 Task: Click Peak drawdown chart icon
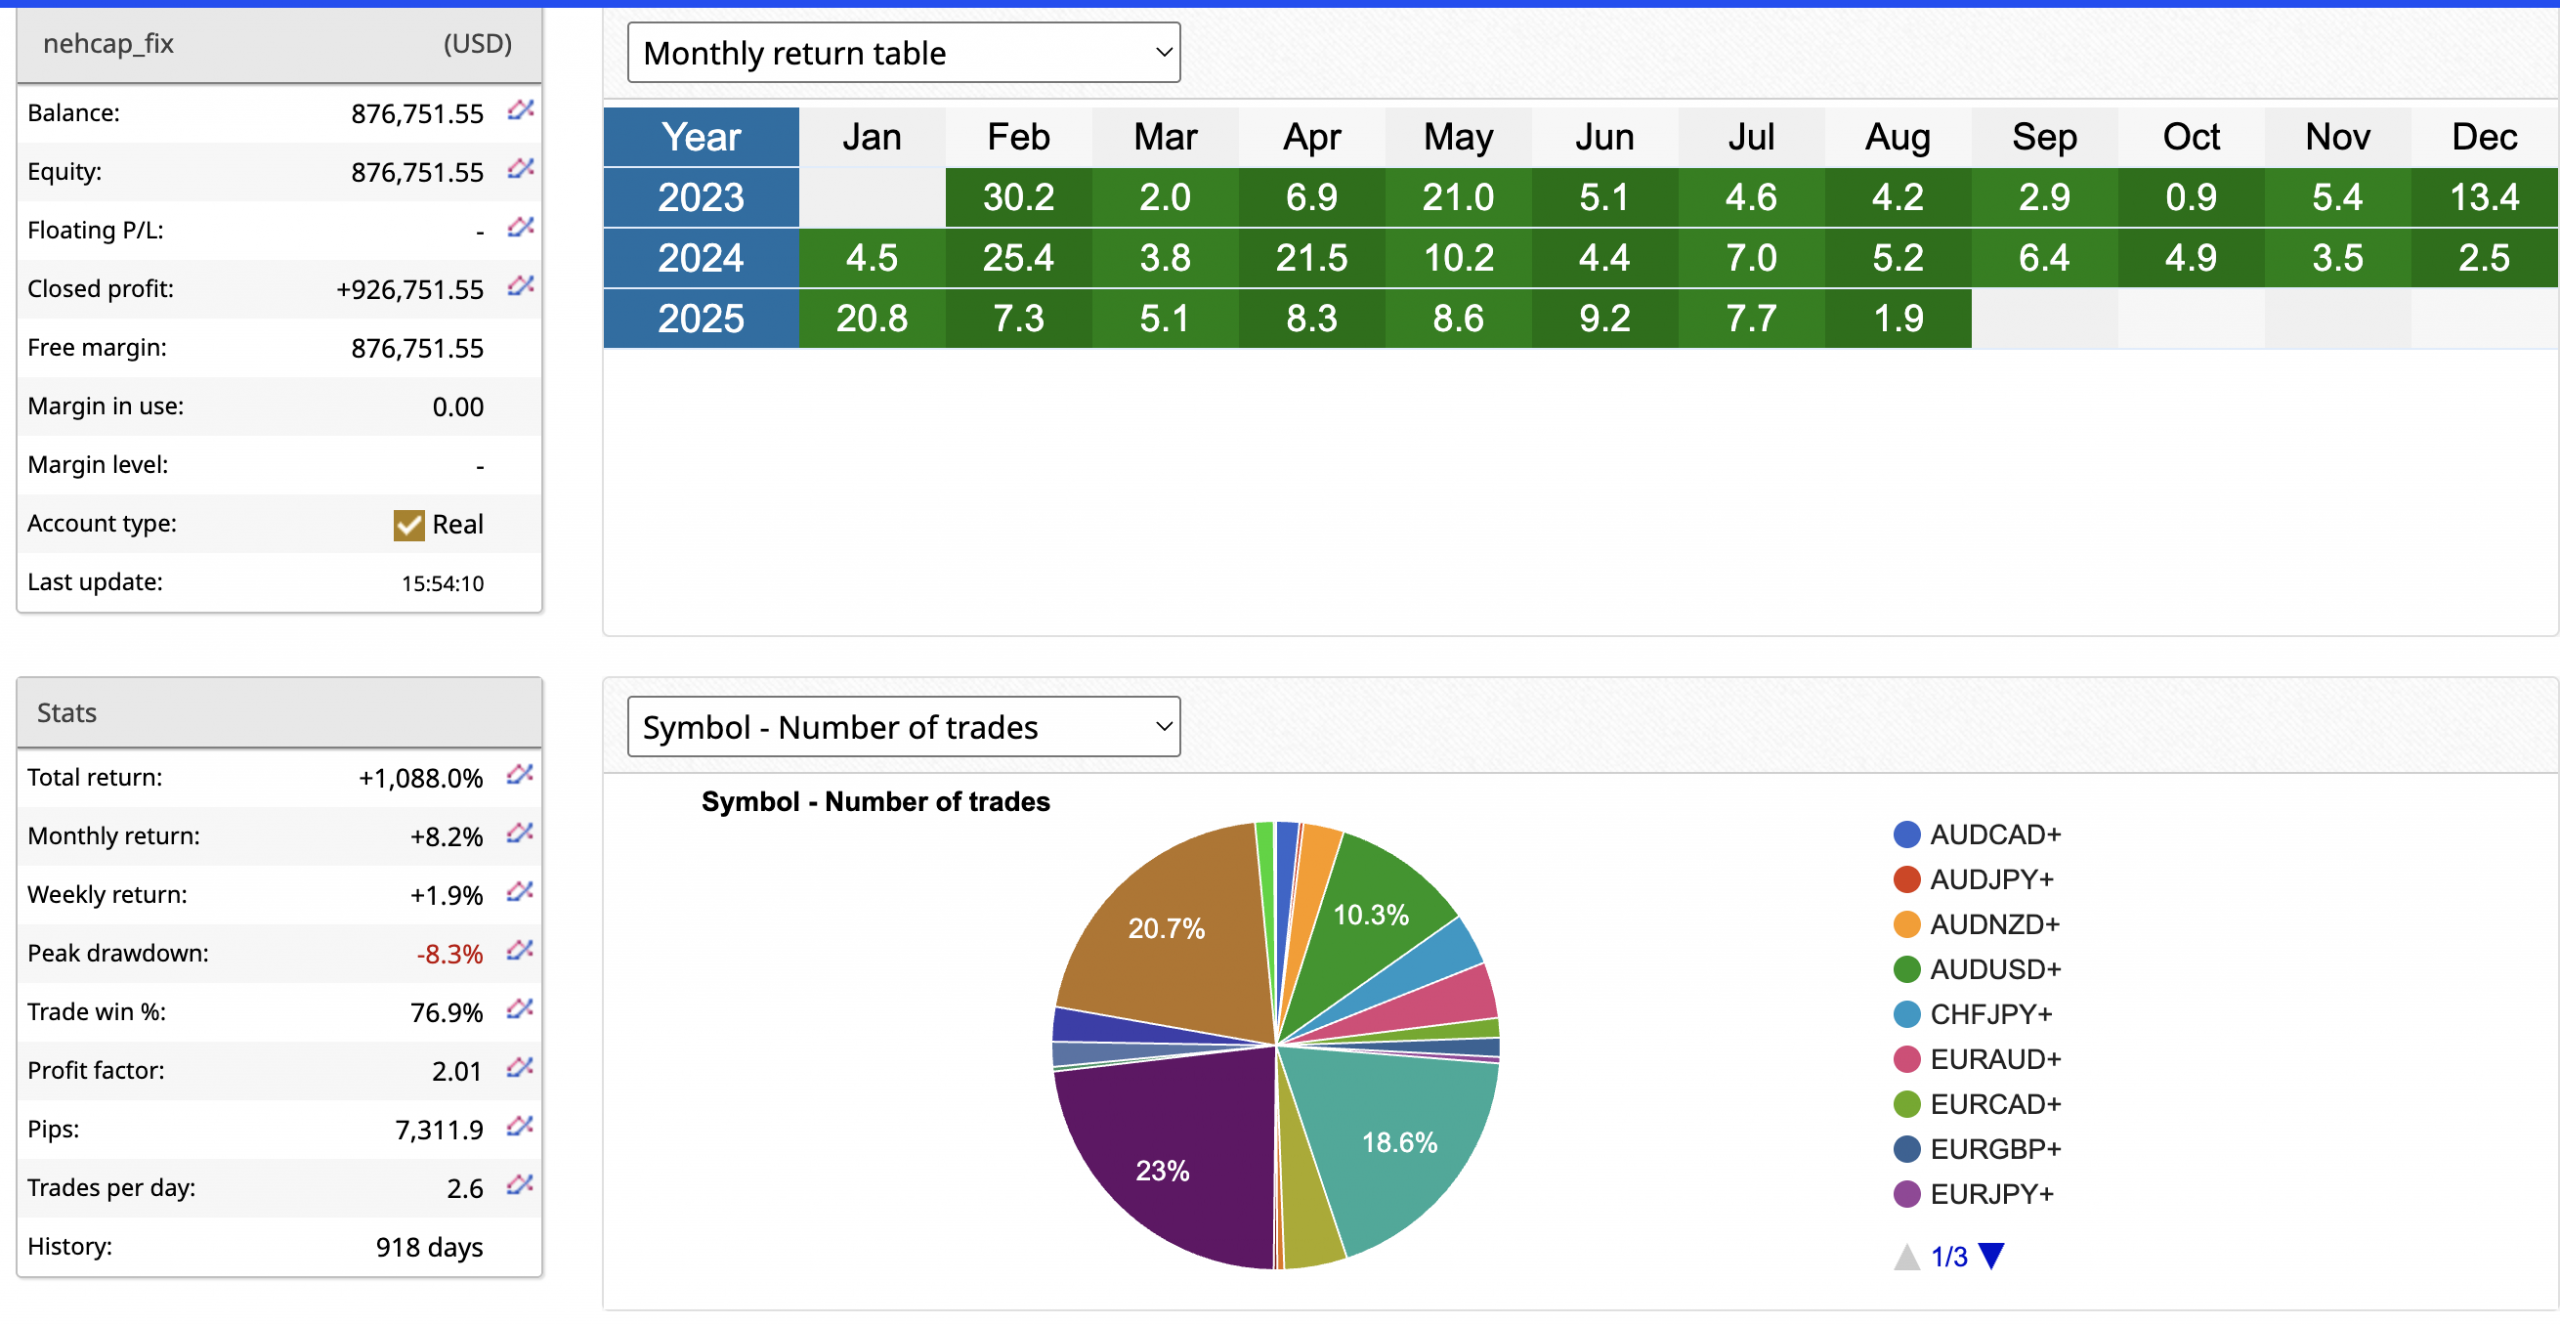tap(520, 951)
